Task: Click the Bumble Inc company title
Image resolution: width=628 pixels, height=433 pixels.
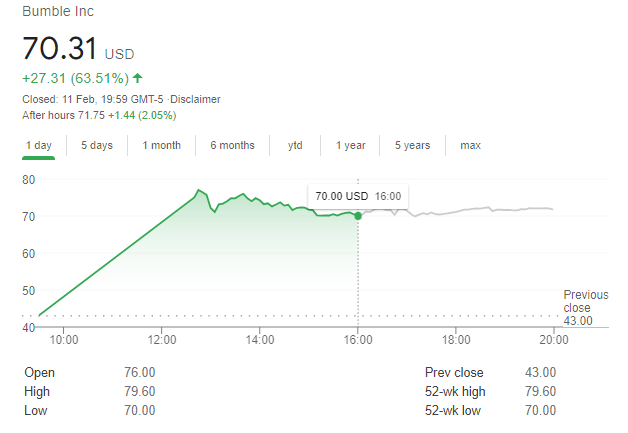Action: pyautogui.click(x=56, y=12)
